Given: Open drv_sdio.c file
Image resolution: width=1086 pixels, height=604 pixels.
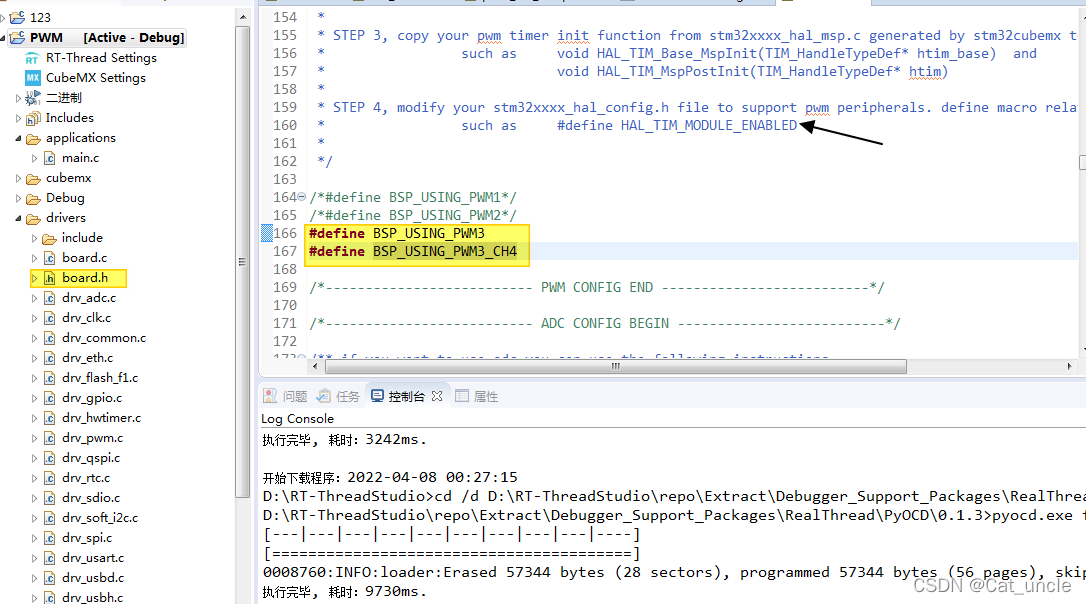Looking at the screenshot, I should click(91, 498).
